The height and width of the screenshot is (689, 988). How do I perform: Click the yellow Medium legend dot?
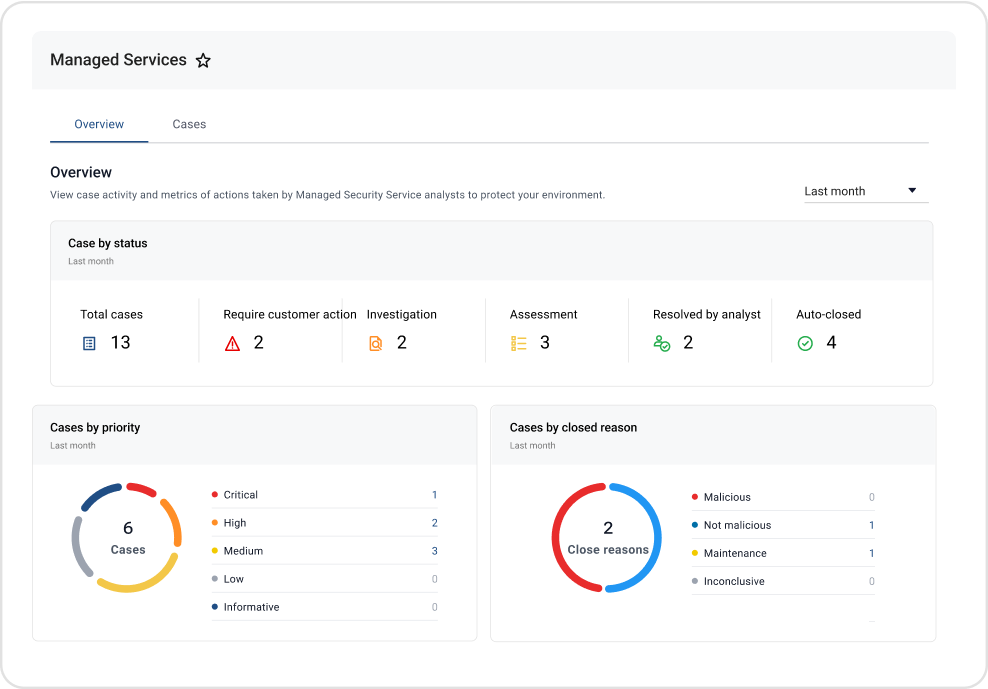215,551
